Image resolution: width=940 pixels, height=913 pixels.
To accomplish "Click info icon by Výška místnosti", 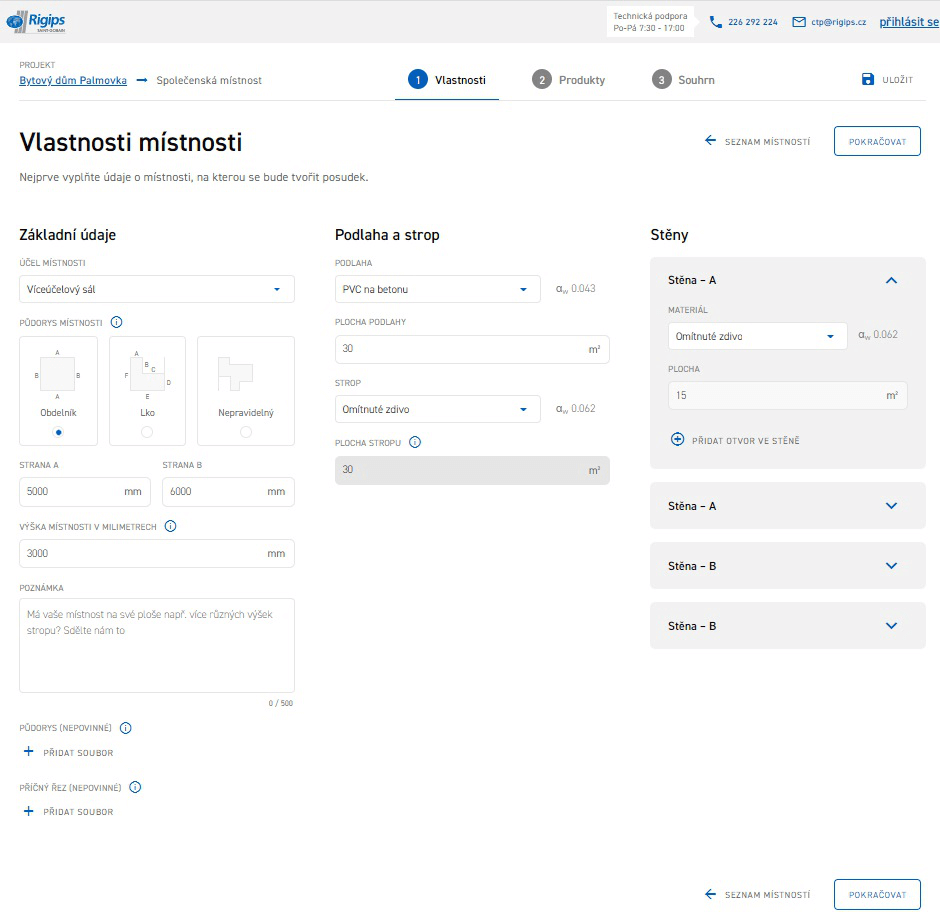I will [170, 526].
